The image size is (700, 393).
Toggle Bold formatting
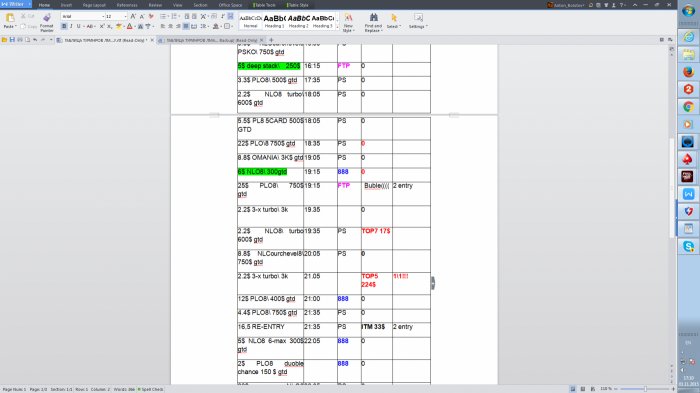[x=64, y=27]
